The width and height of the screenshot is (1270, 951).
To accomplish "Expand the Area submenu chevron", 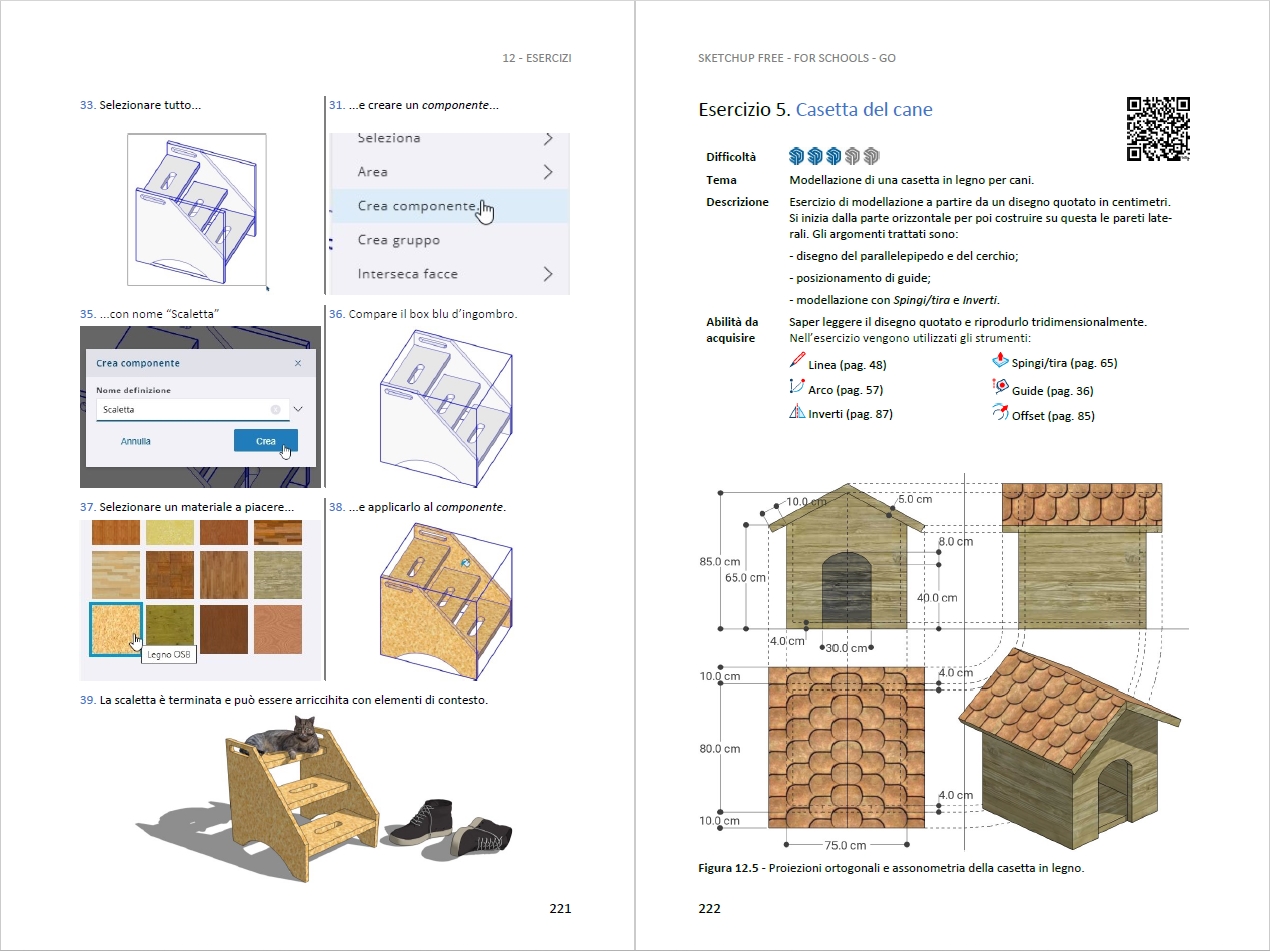I will pos(548,172).
